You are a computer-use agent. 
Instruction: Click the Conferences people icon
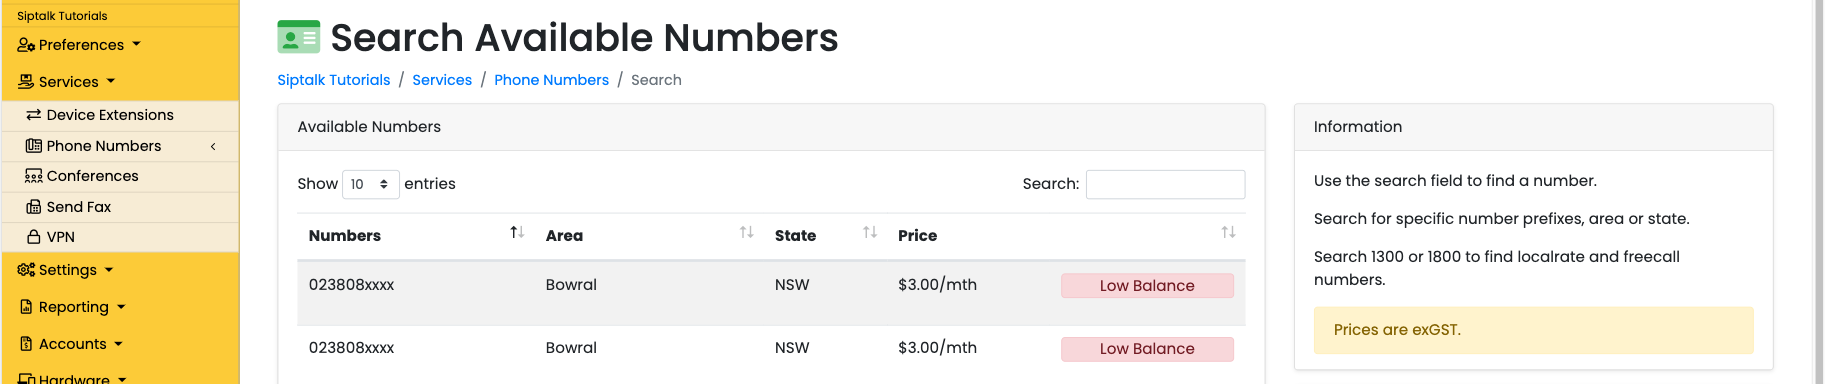coord(34,176)
